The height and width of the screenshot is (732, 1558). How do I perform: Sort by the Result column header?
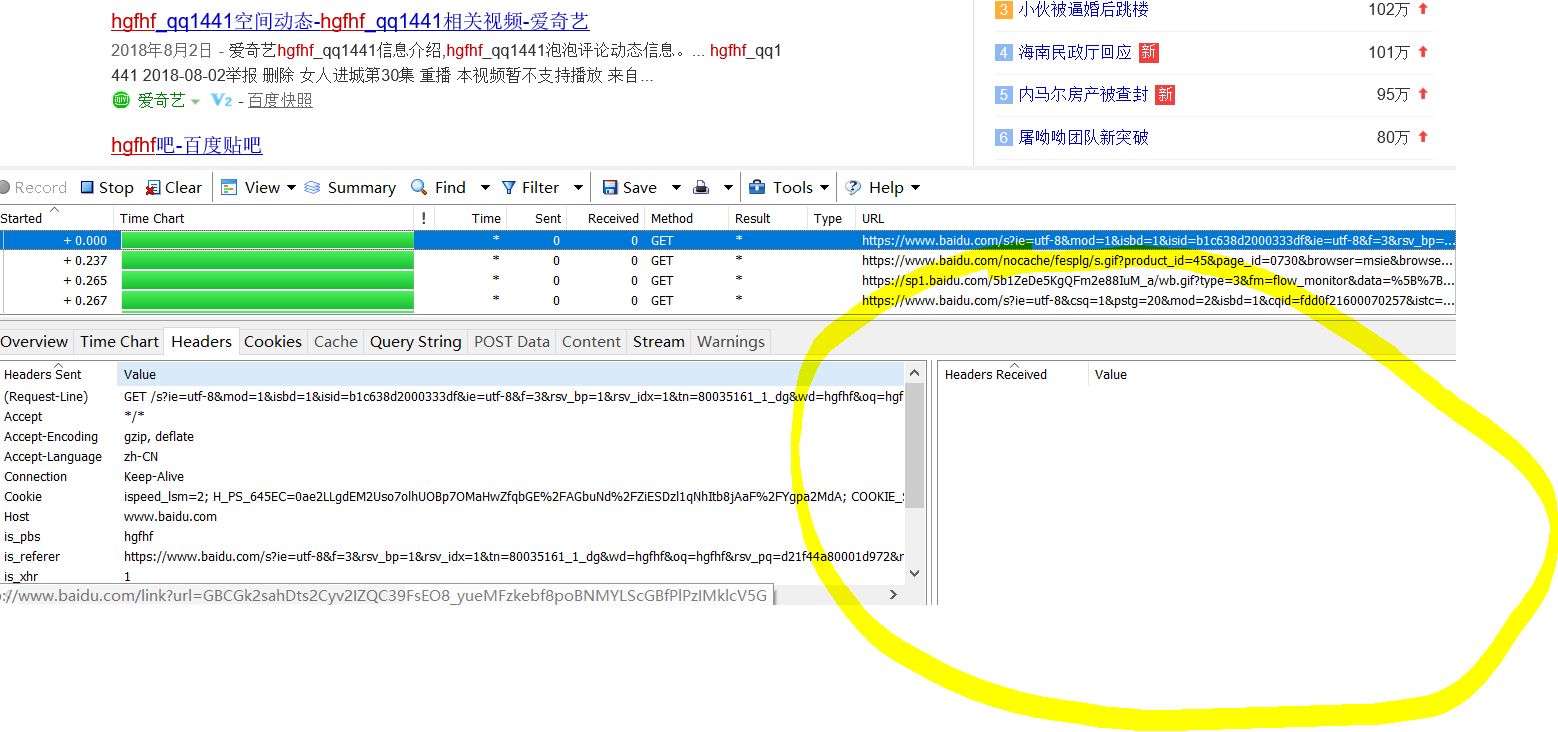(767, 218)
